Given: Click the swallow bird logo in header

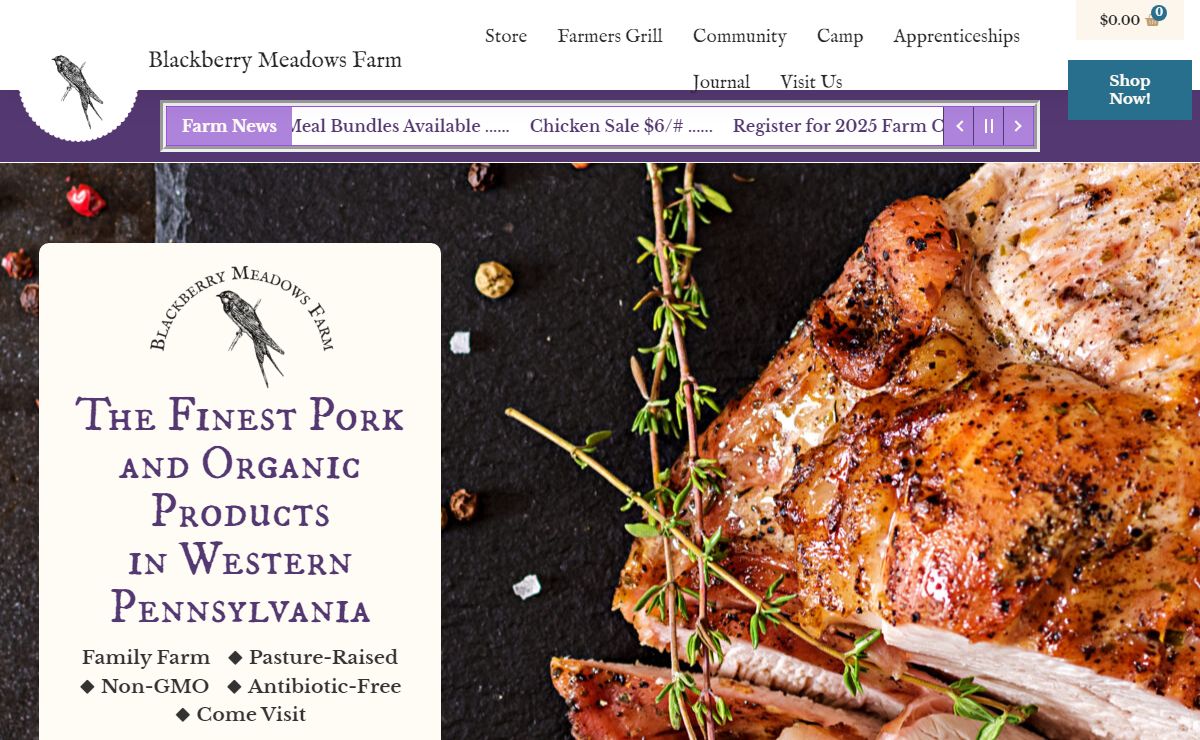Looking at the screenshot, I should (x=78, y=92).
